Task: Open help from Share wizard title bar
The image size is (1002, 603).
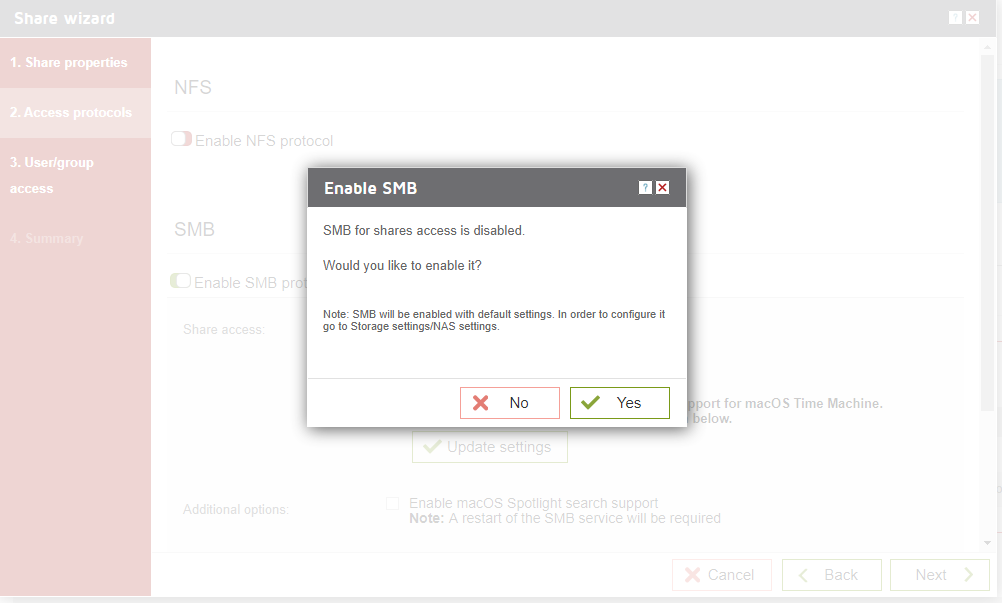Action: click(x=955, y=18)
